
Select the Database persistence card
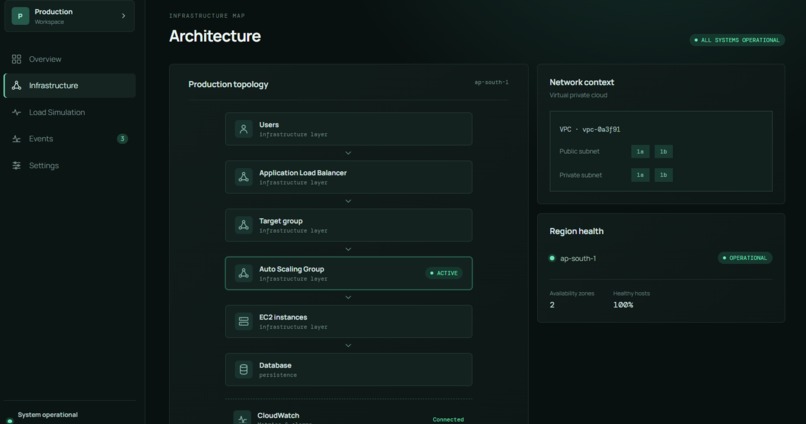tap(349, 370)
